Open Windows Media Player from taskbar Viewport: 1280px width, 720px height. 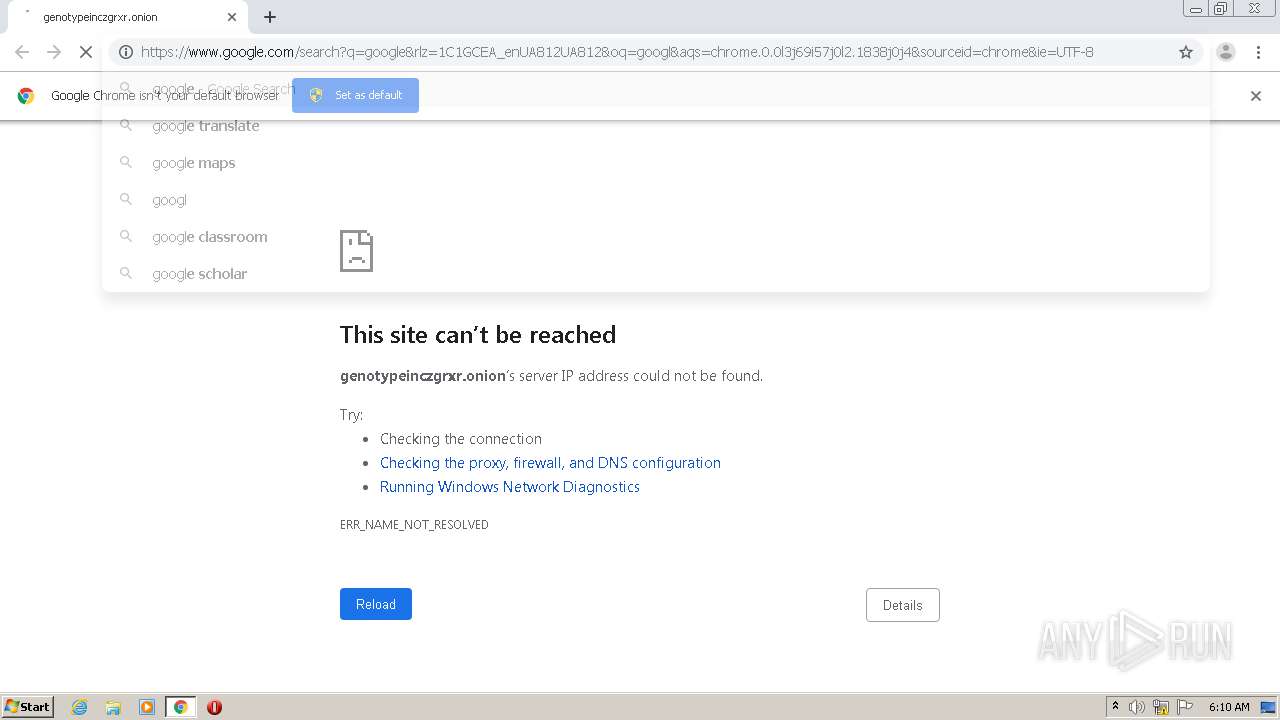click(147, 707)
